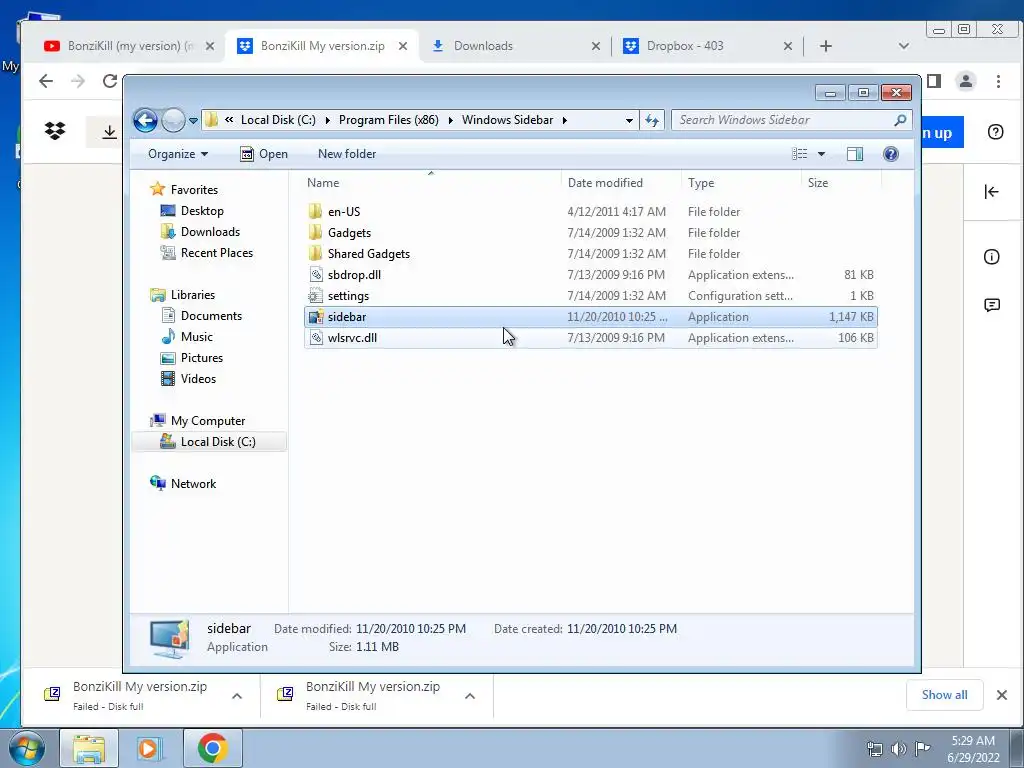This screenshot has height=768, width=1024.
Task: Open Recent Places in Favorites
Action: [x=216, y=253]
